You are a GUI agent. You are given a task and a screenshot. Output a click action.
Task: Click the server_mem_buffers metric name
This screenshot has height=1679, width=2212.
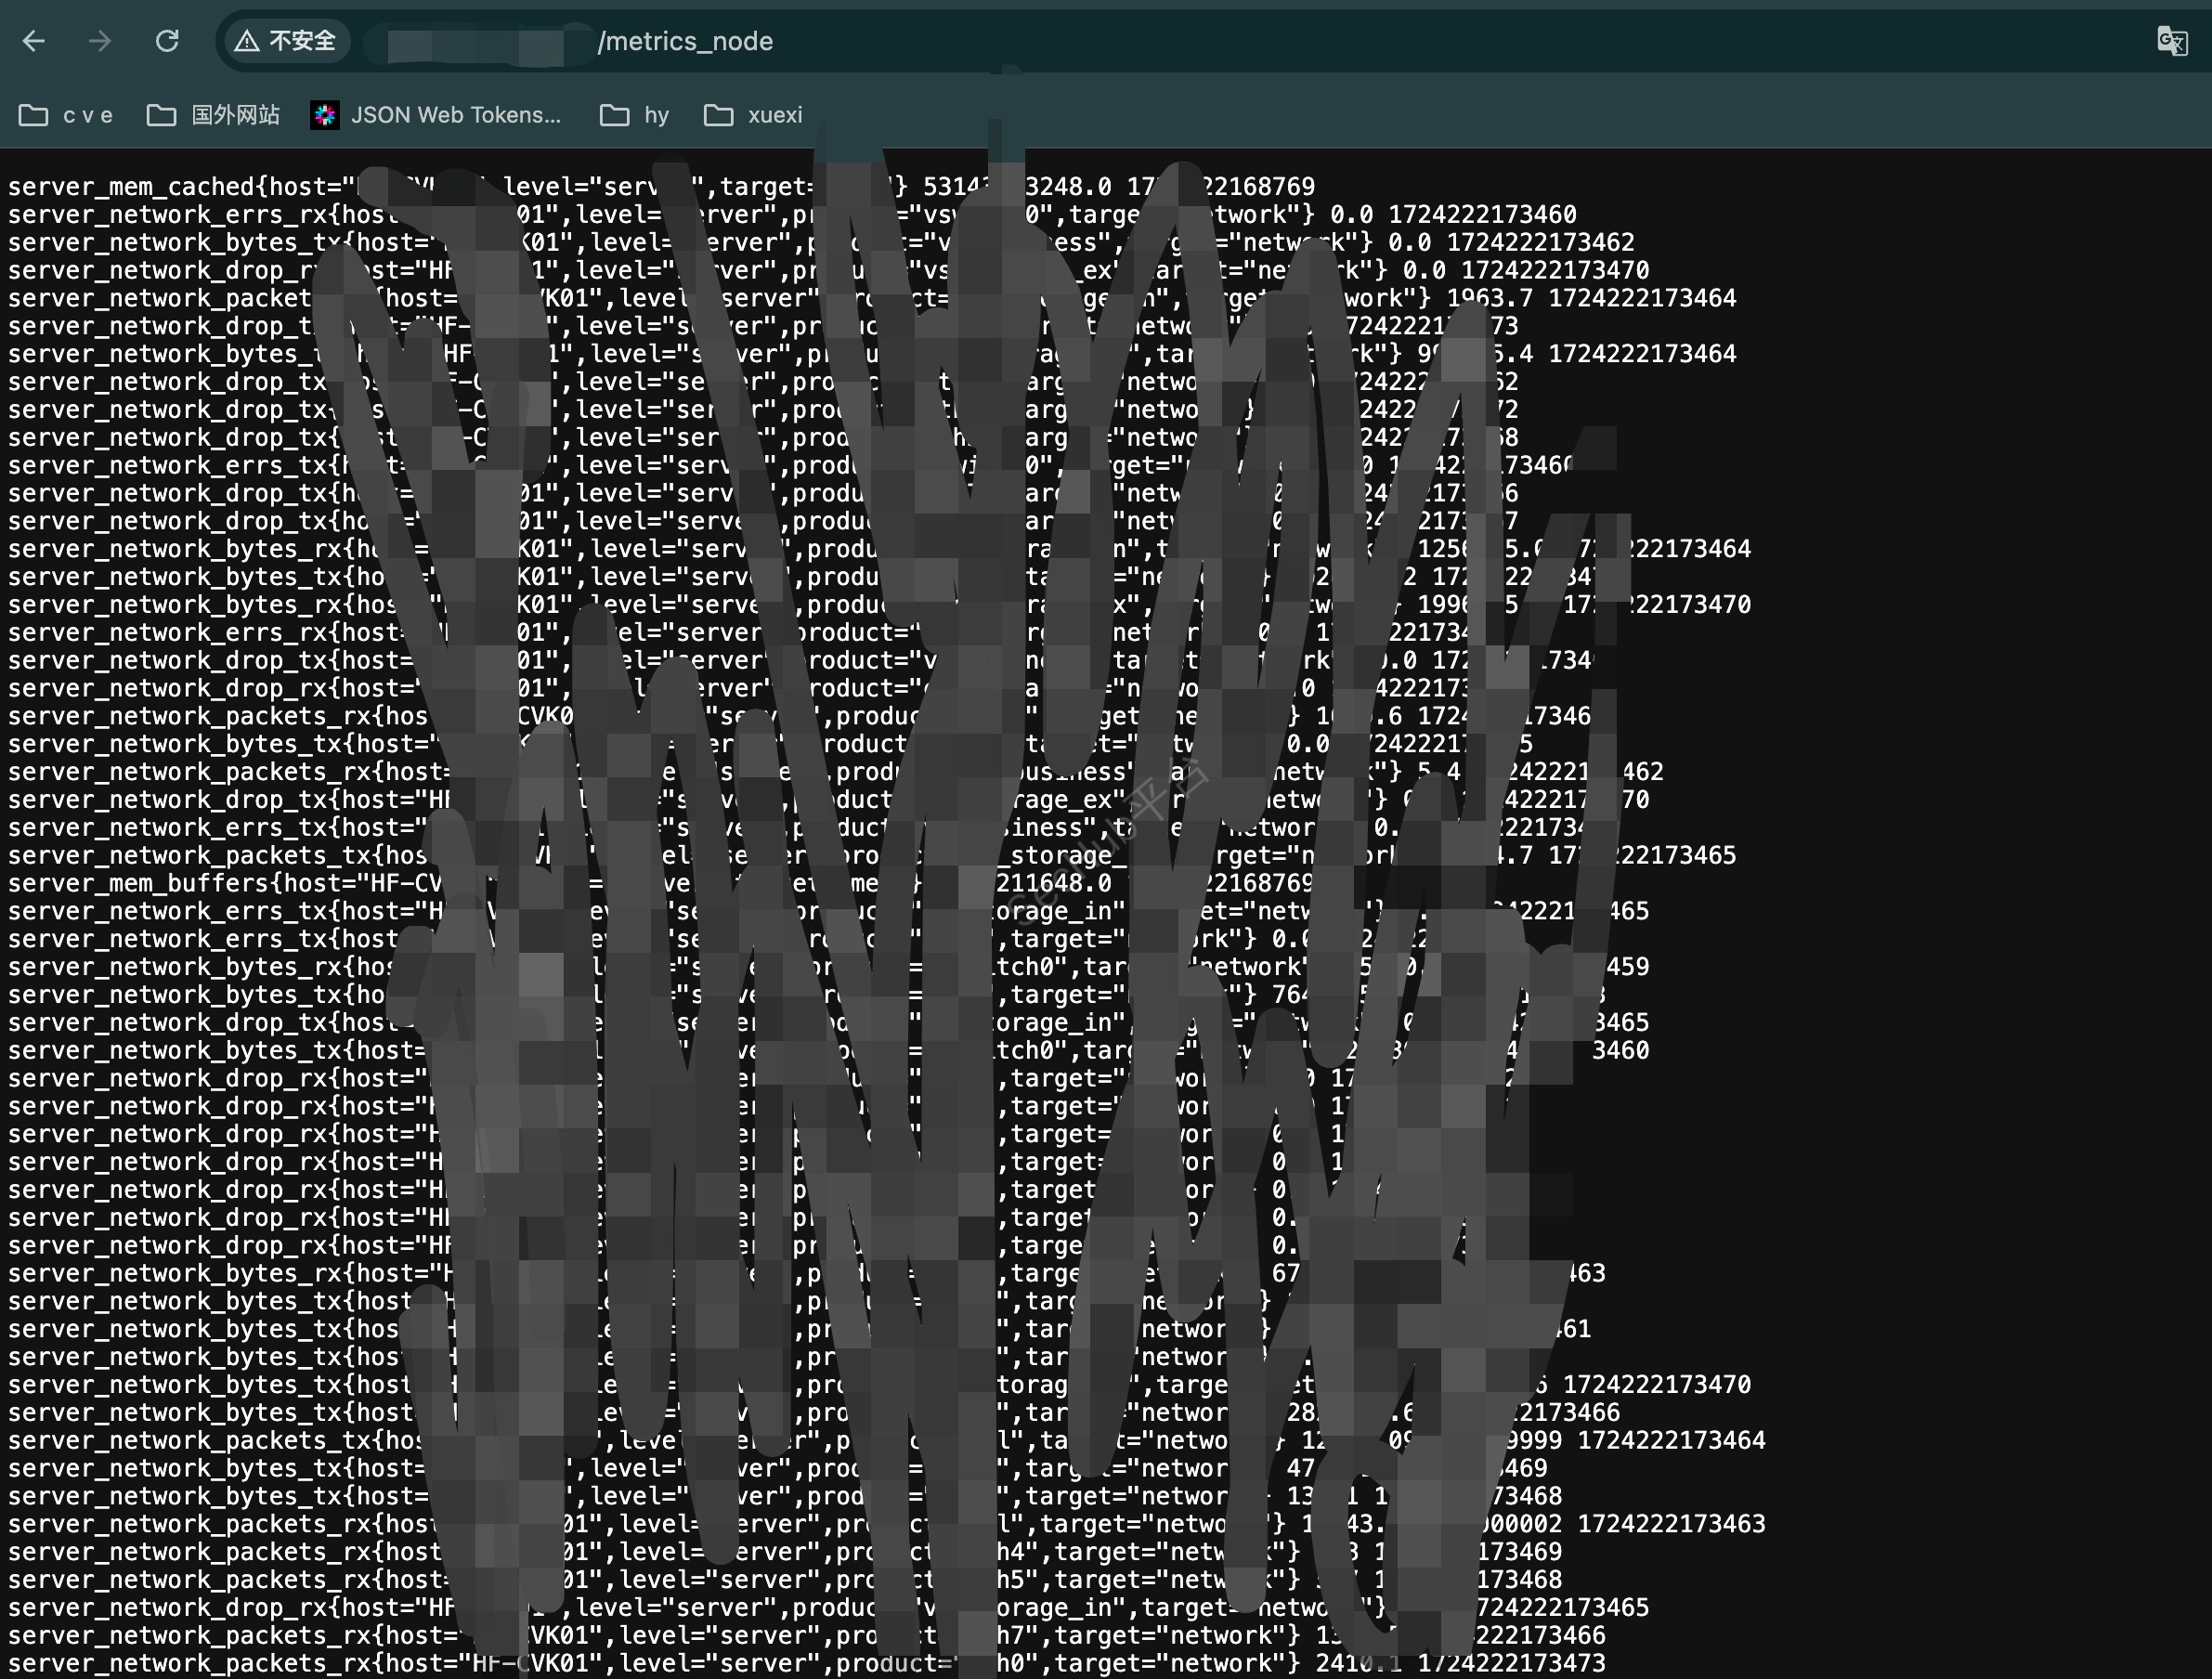(138, 883)
